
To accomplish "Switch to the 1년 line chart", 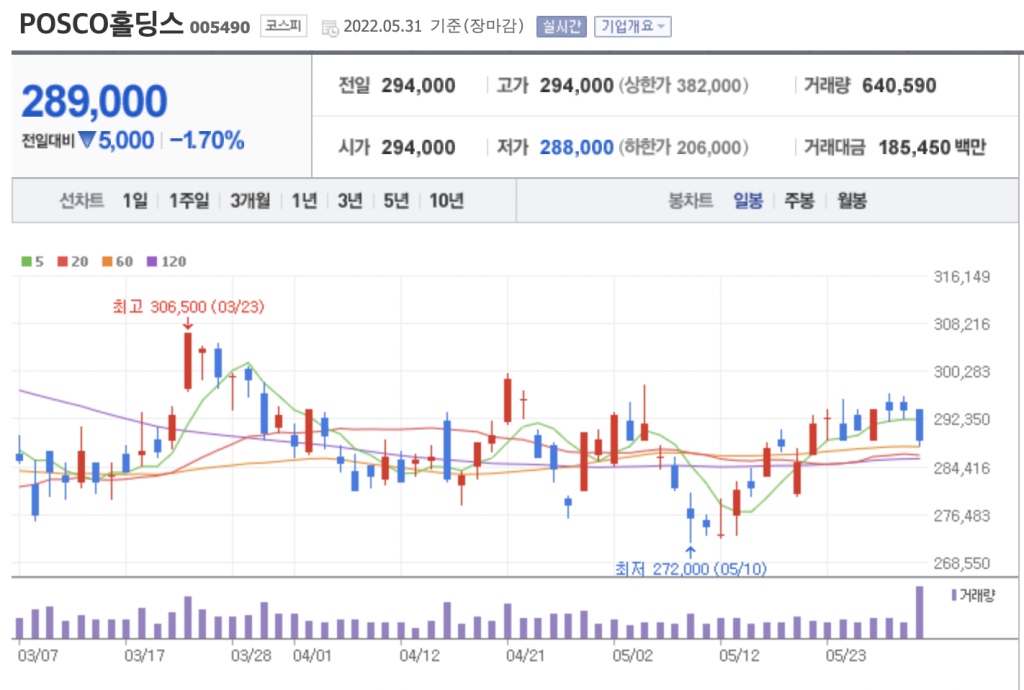I will [x=304, y=201].
